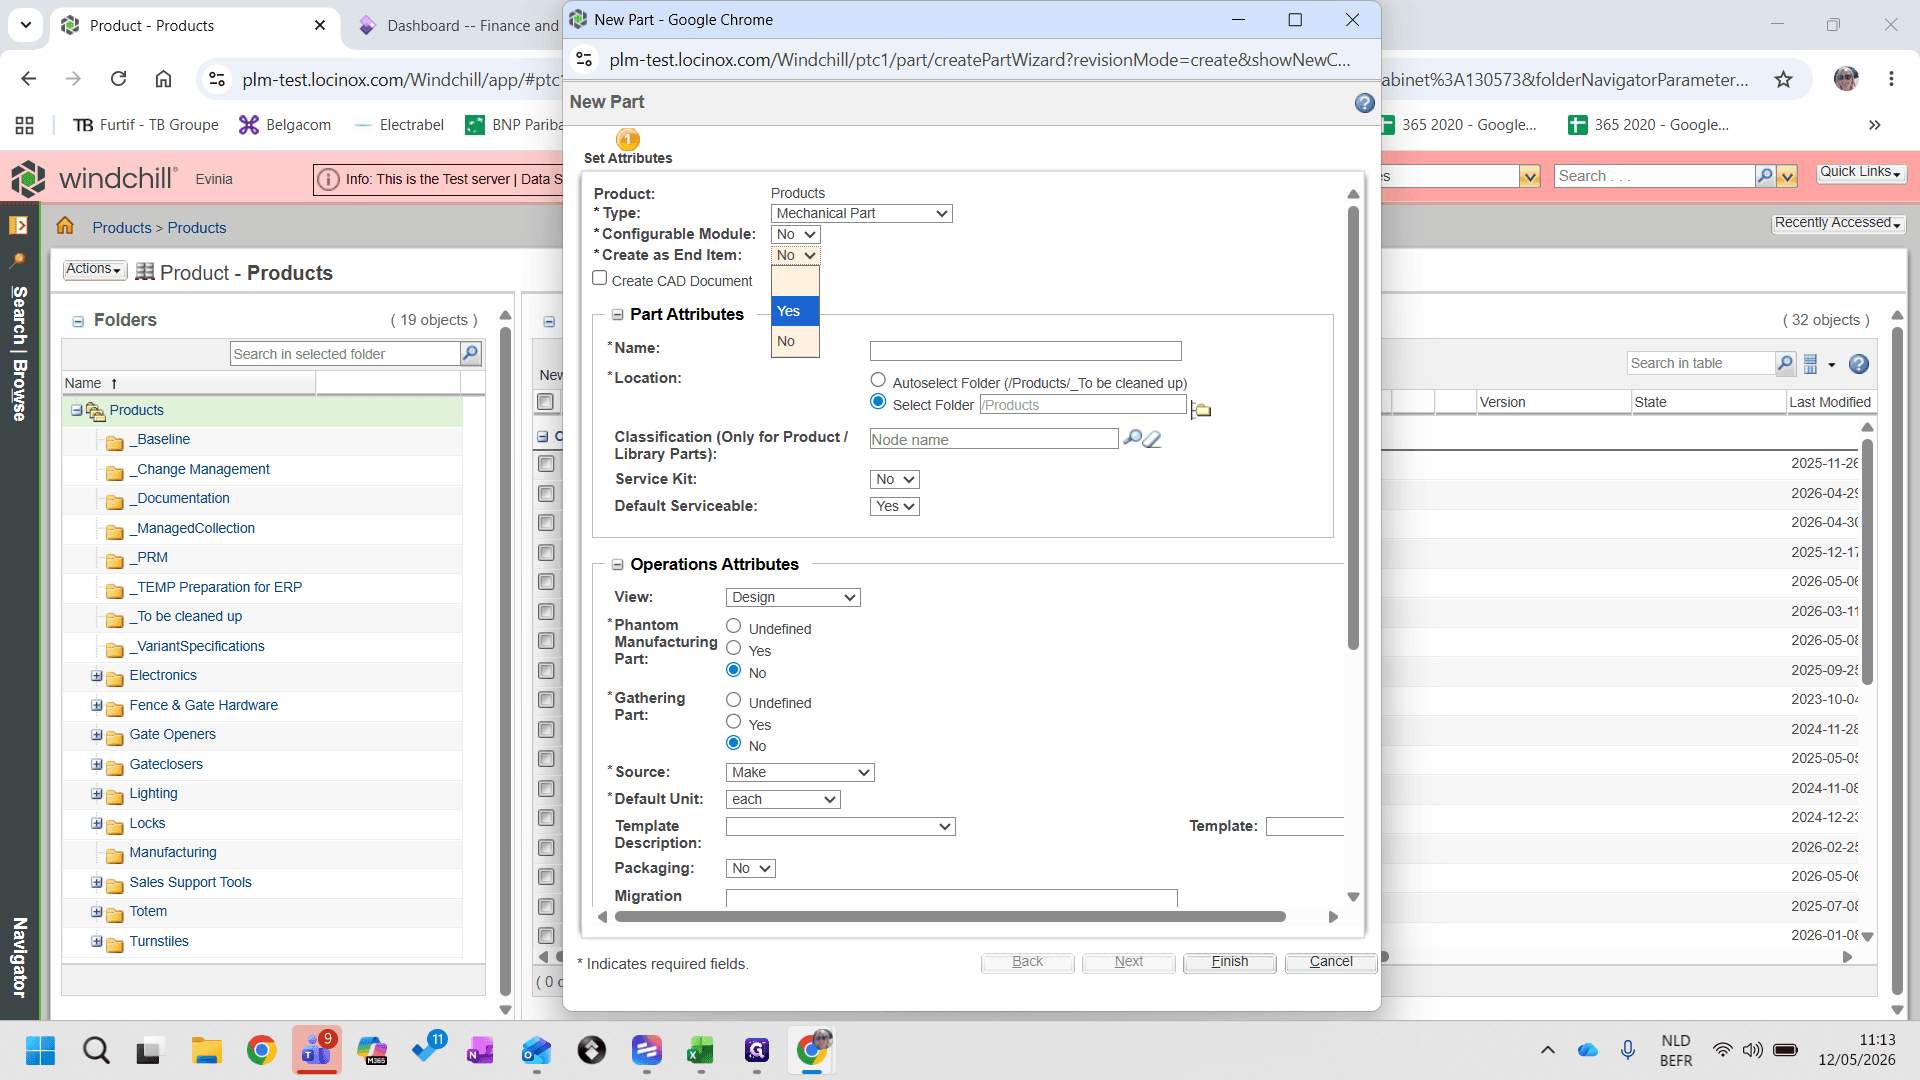Click the classification search magnifier icon
Image resolution: width=1920 pixels, height=1080 pixels.
[1132, 438]
